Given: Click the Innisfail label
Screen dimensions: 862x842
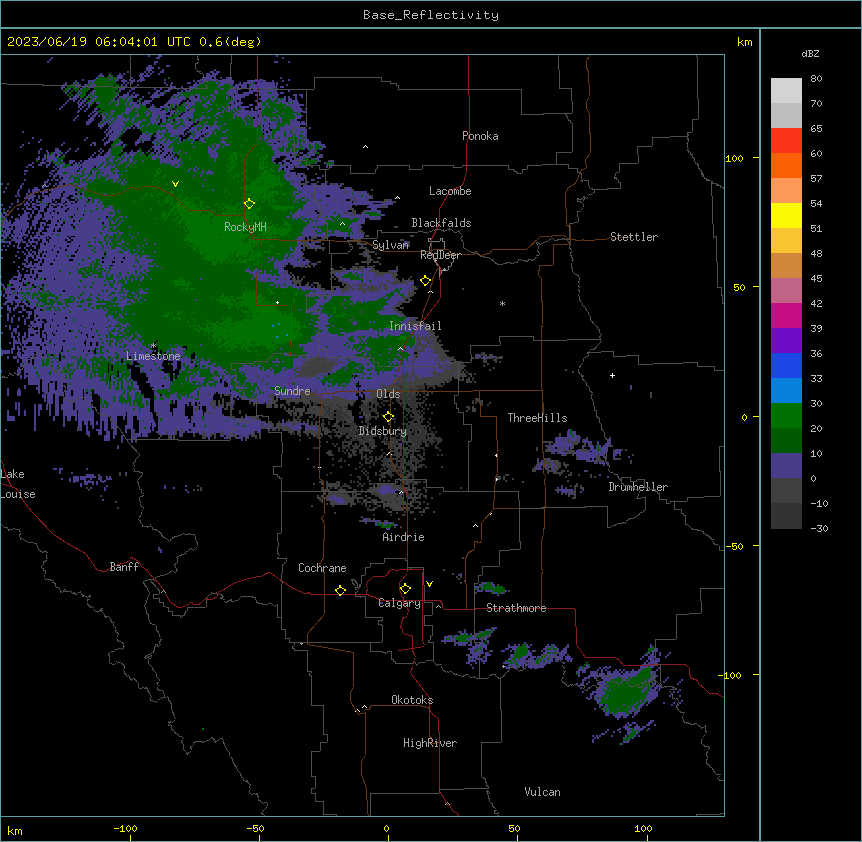Looking at the screenshot, I should 415,326.
